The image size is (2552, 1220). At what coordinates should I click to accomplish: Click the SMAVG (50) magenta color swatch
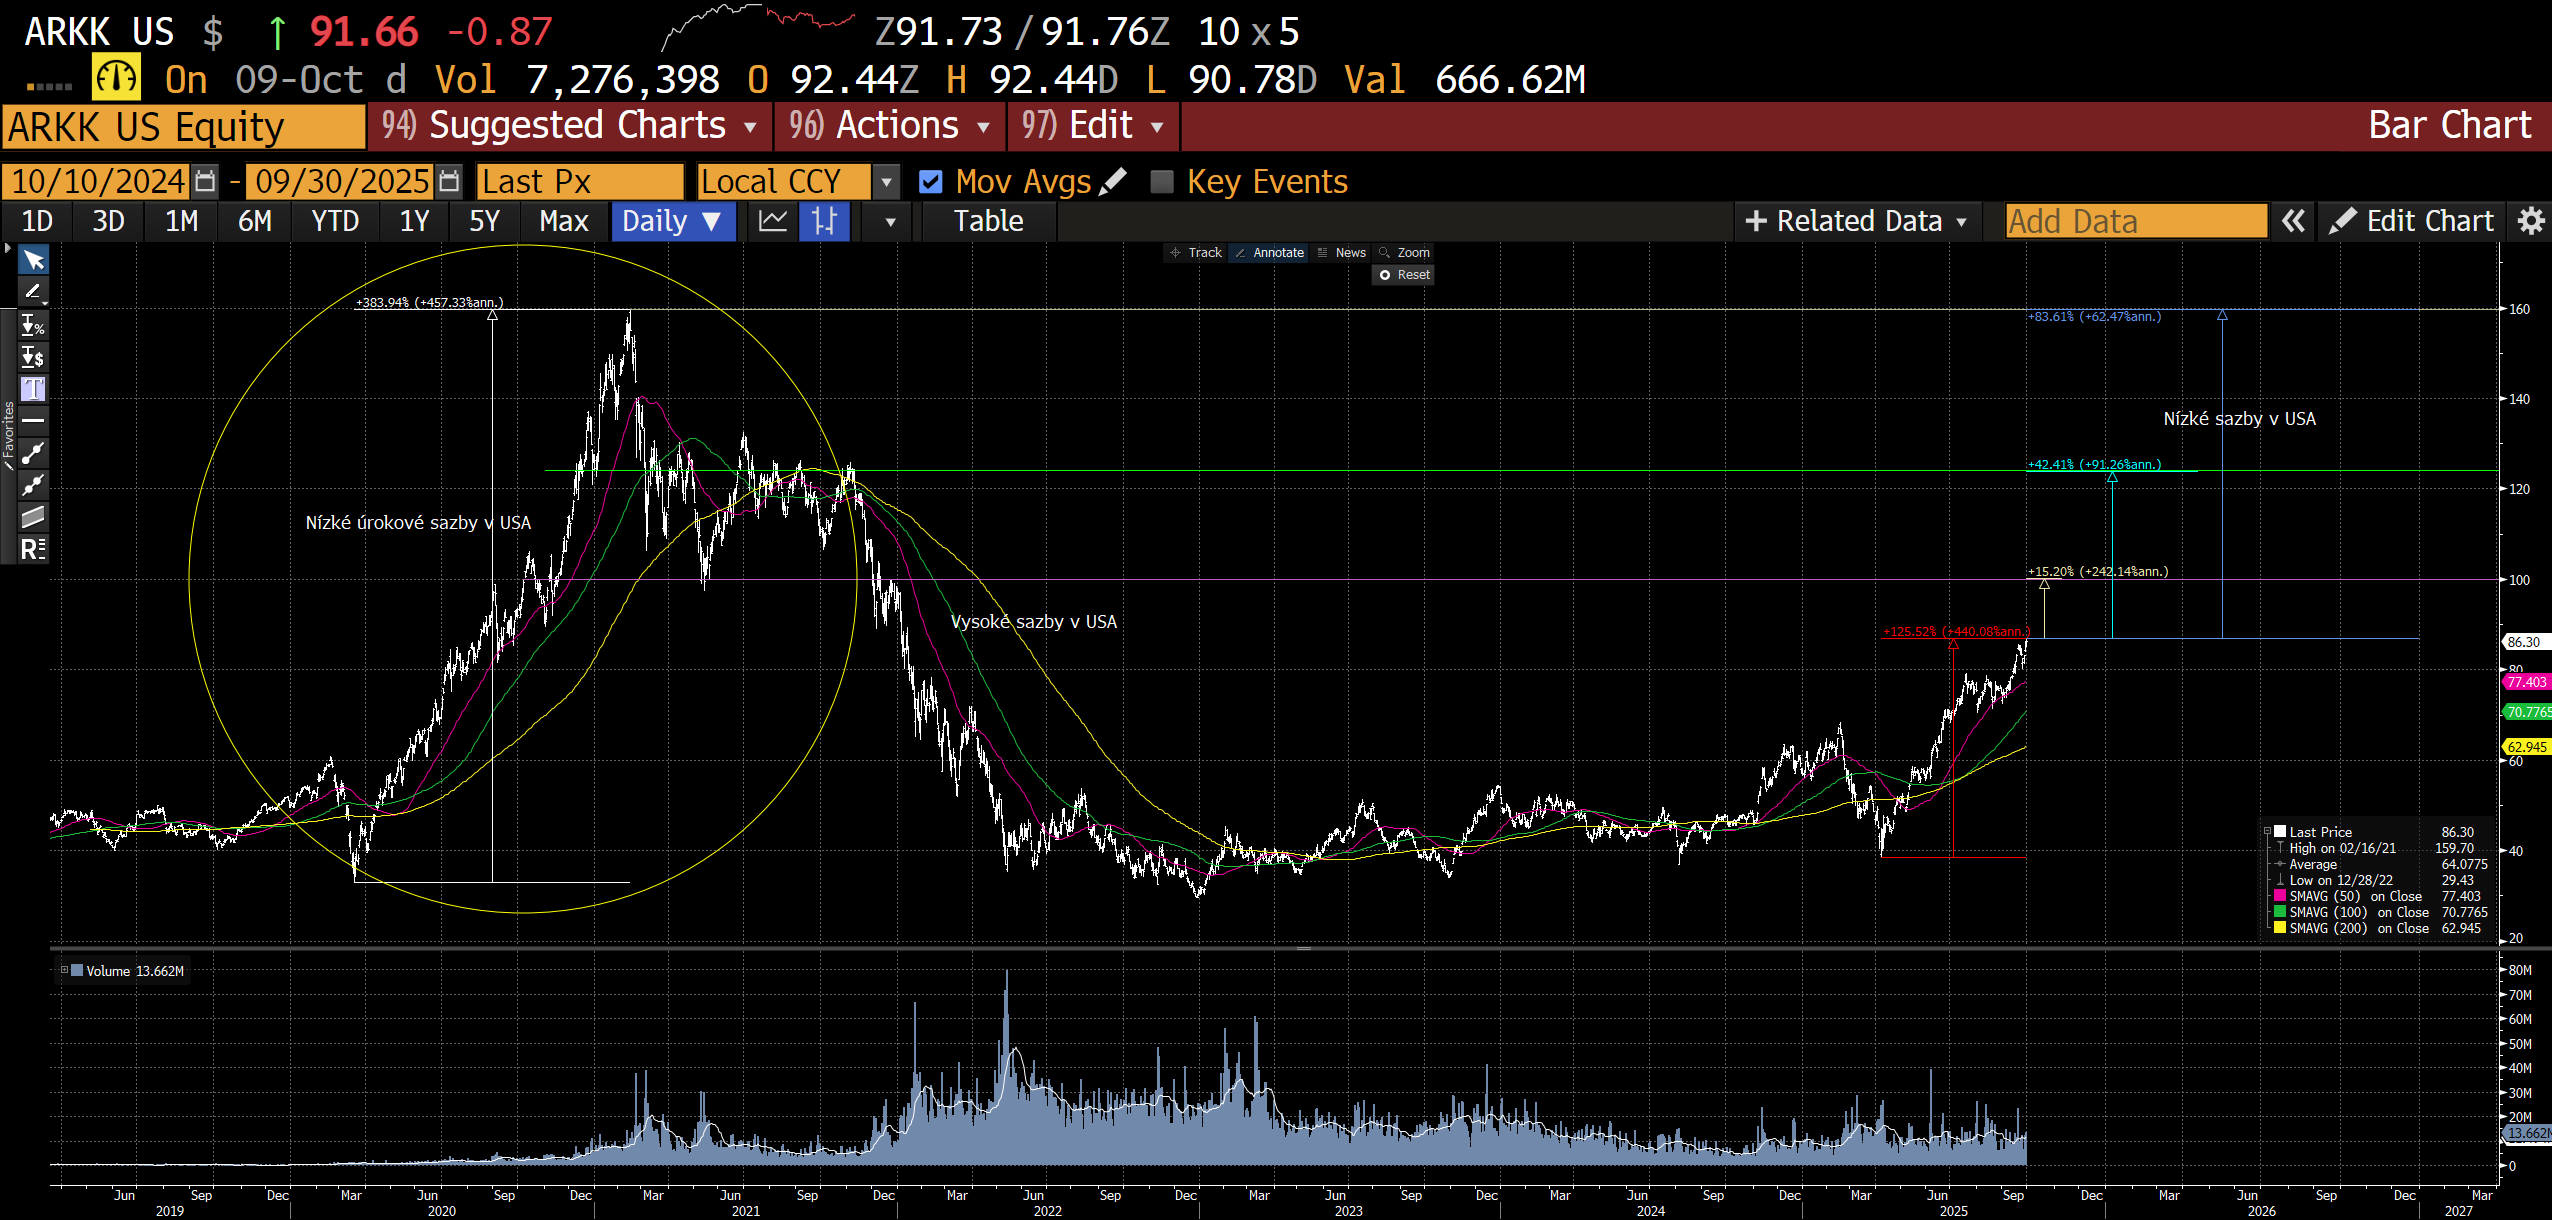[x=2280, y=896]
